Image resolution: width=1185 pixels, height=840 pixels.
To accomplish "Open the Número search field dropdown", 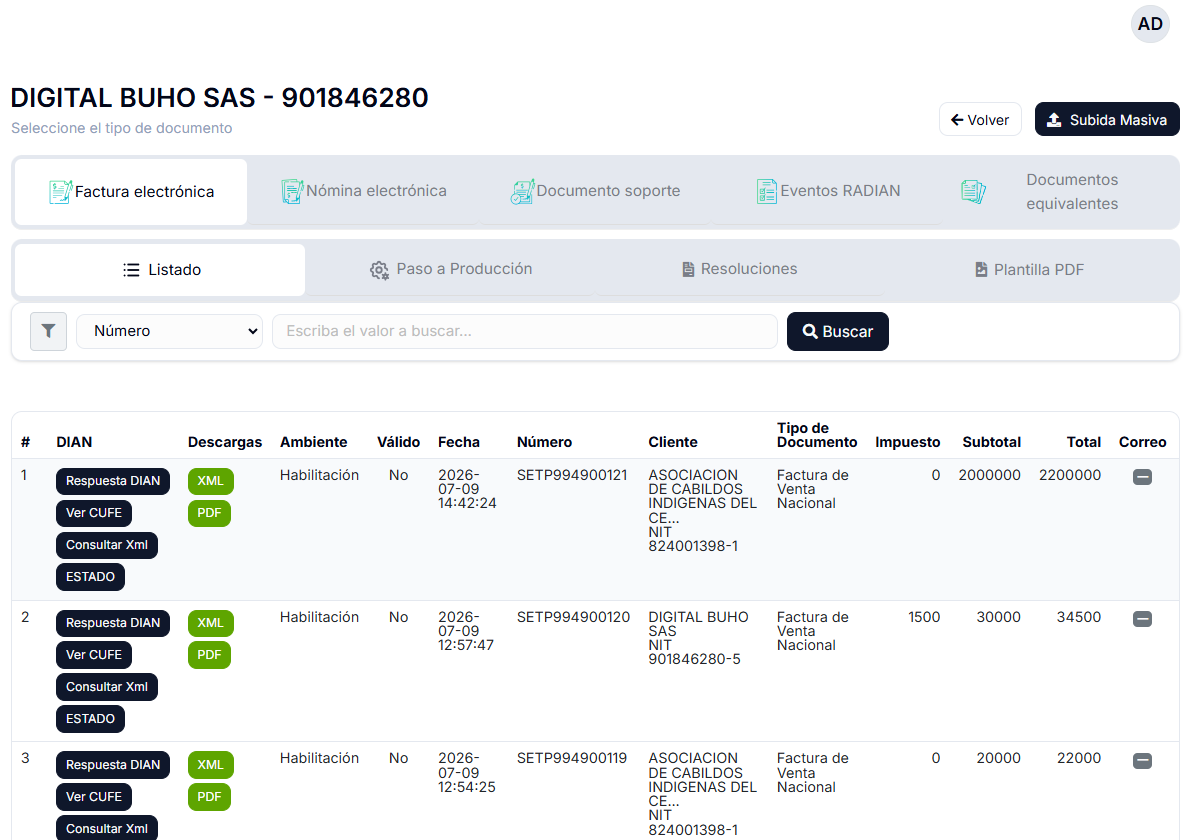I will pos(169,331).
